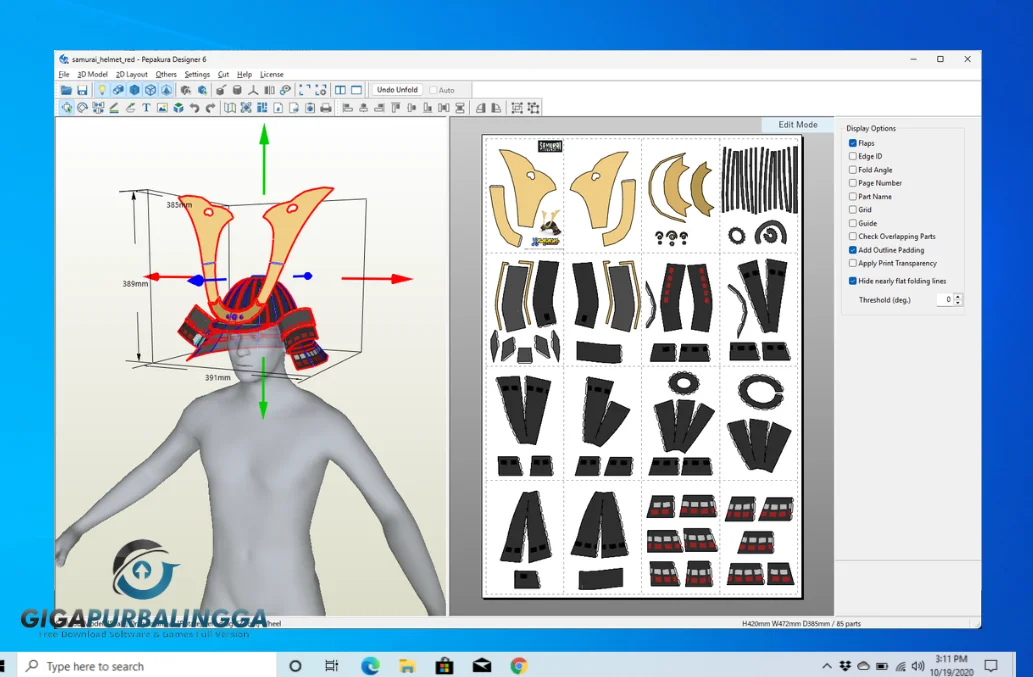1033x677 pixels.
Task: Open the Help menu
Action: pos(244,74)
